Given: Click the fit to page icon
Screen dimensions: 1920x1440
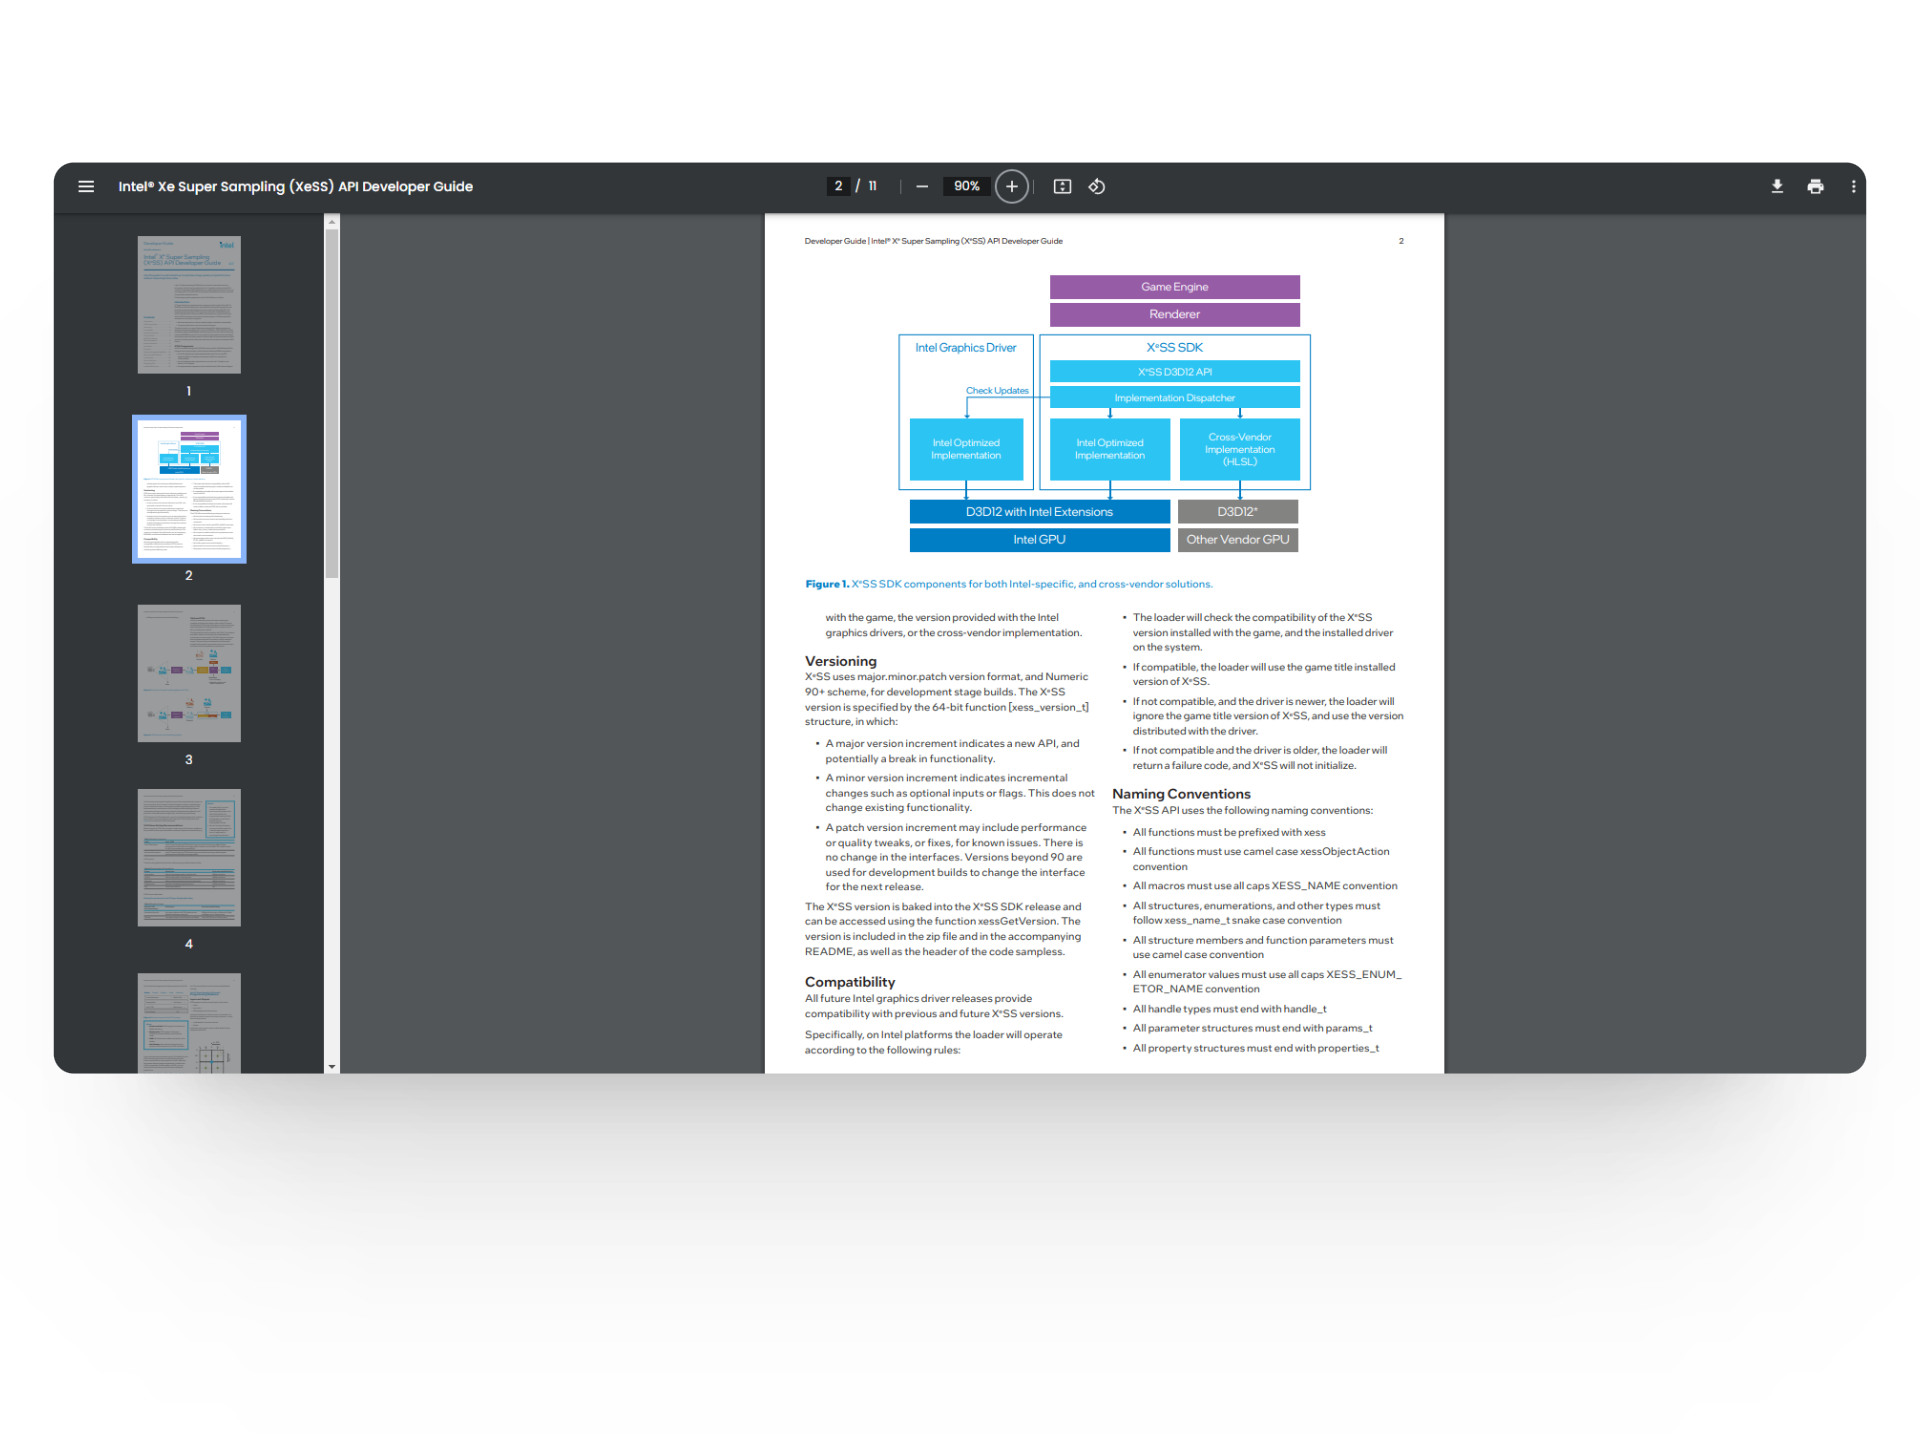Looking at the screenshot, I should [x=1062, y=186].
